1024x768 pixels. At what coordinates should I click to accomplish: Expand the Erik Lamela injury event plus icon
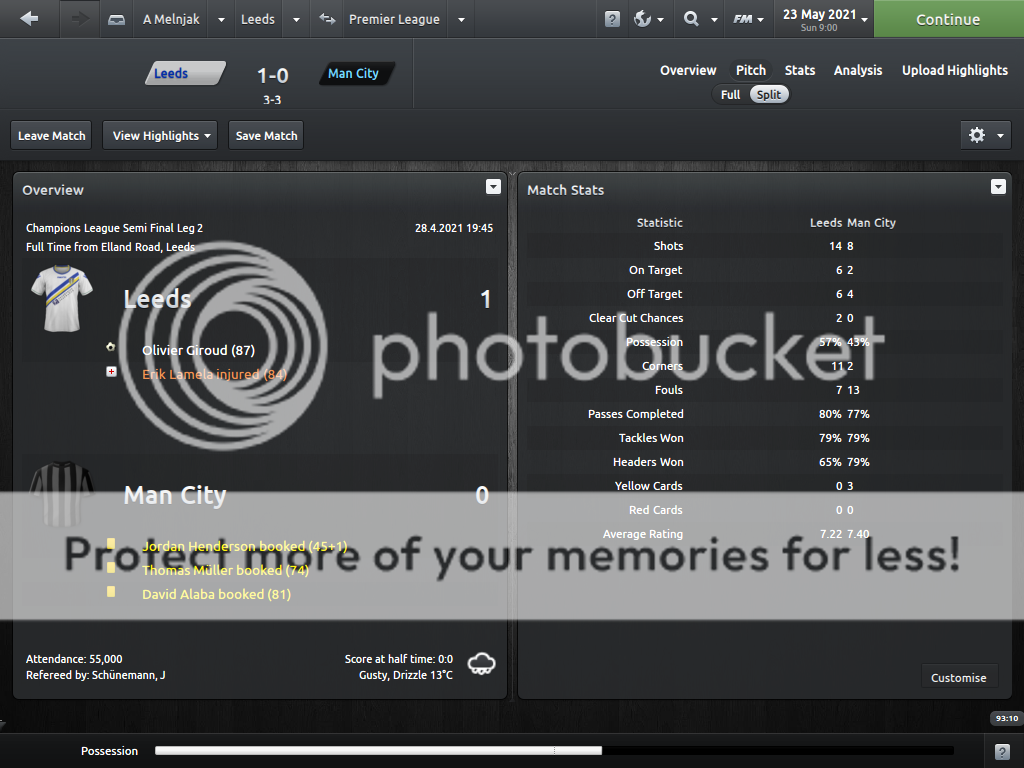111,371
